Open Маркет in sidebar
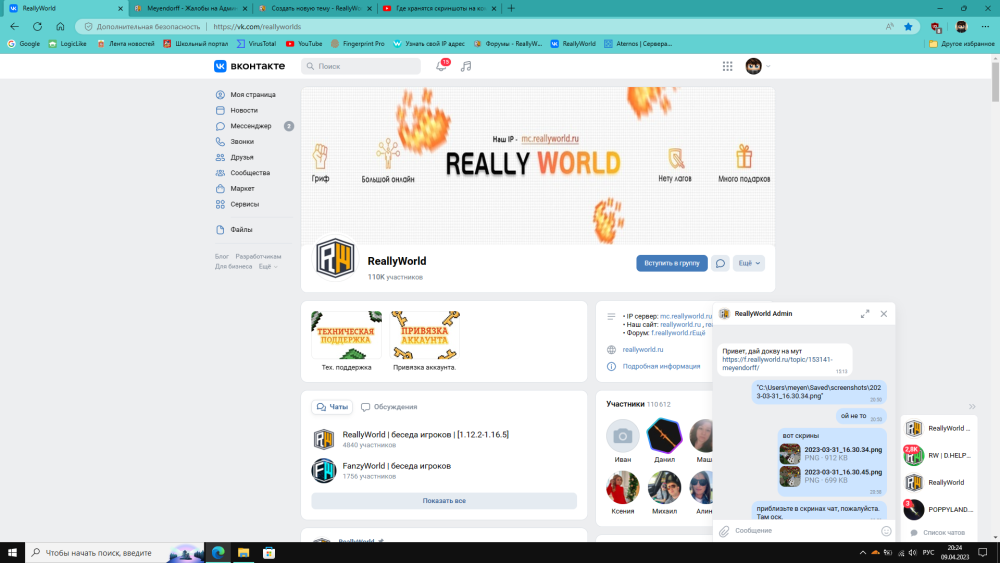Image resolution: width=1000 pixels, height=563 pixels. [242, 189]
